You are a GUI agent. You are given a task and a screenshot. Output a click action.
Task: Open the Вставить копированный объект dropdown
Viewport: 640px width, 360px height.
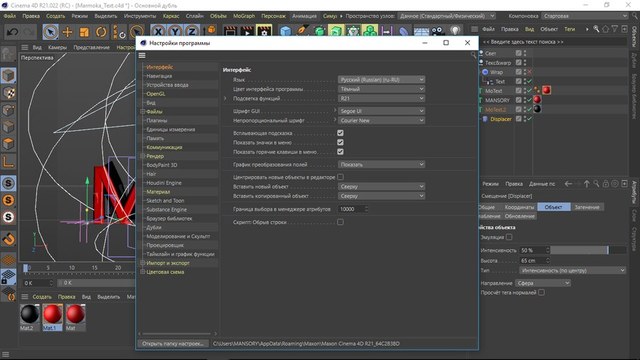pos(381,196)
